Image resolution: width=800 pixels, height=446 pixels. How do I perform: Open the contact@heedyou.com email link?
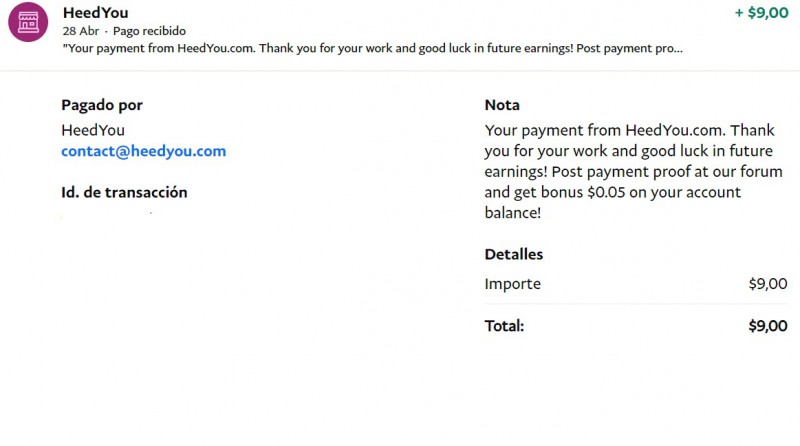pyautogui.click(x=143, y=151)
